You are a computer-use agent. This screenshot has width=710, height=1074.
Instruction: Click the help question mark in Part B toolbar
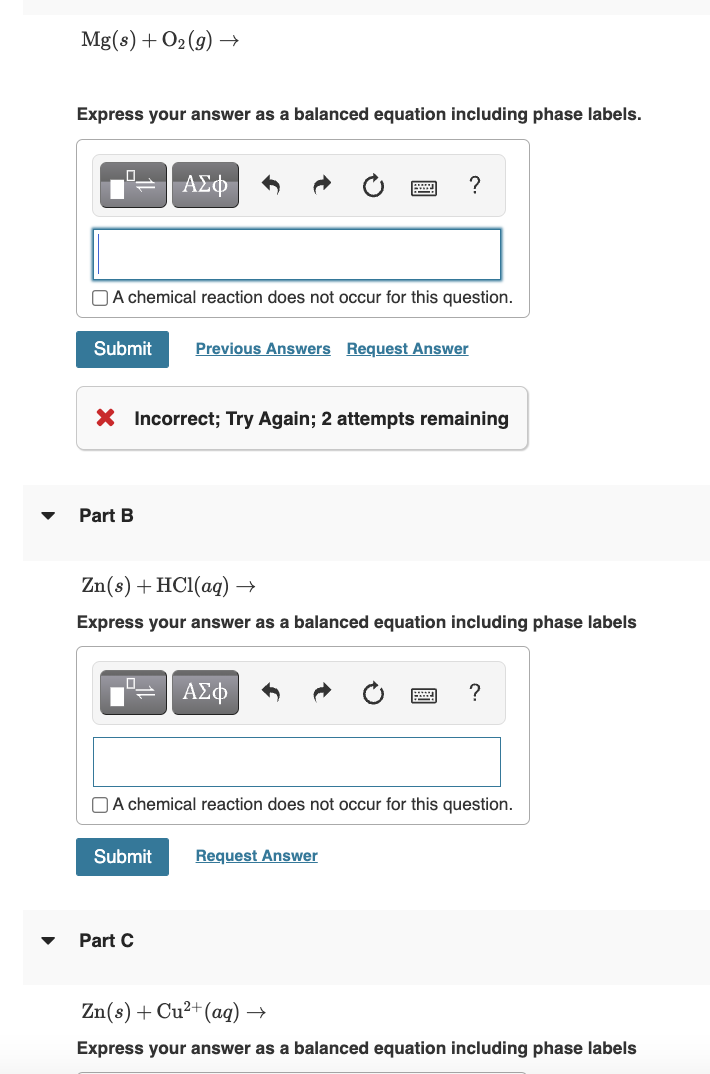coord(474,692)
